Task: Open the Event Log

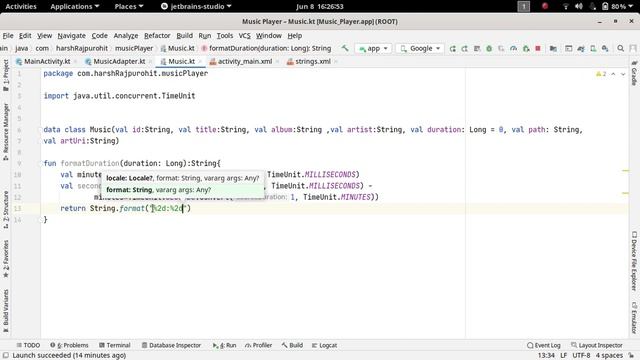Action: pyautogui.click(x=544, y=345)
